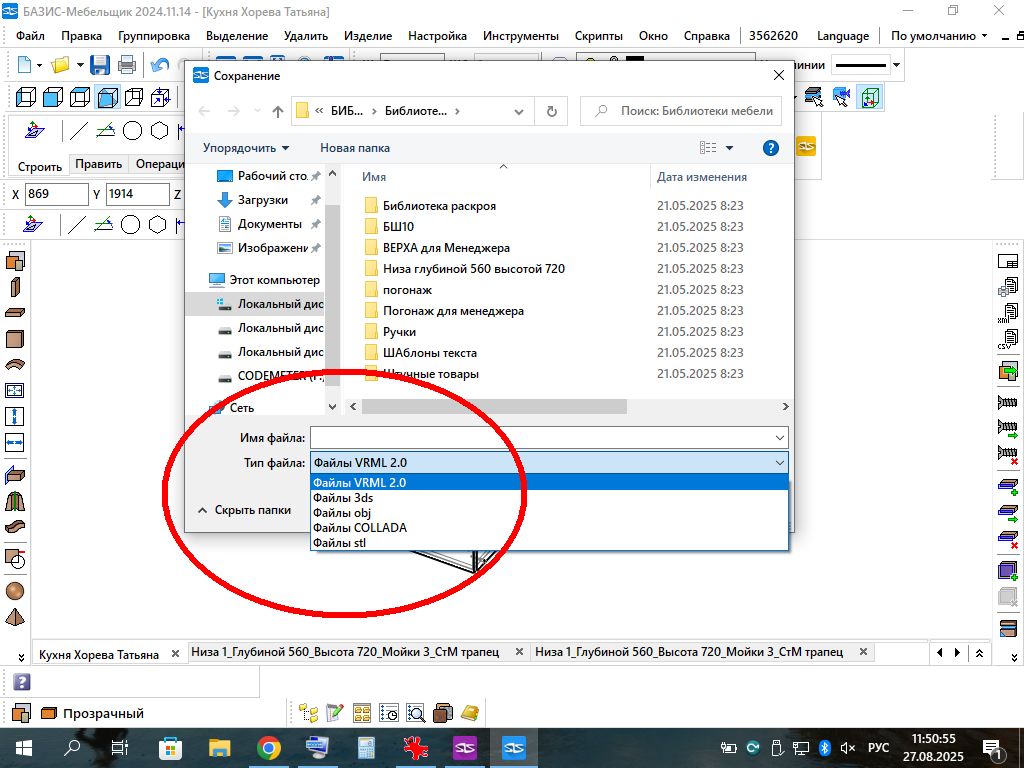Click the structure tree icon in bottom toolbar

pos(308,712)
